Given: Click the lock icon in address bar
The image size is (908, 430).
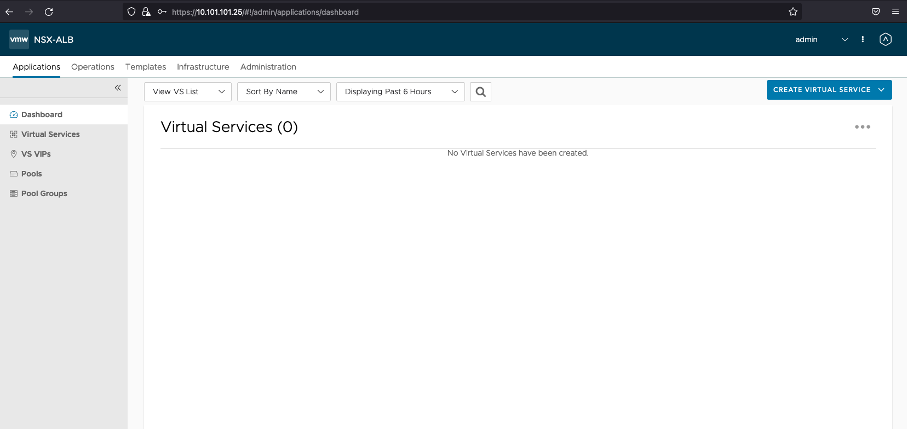Looking at the screenshot, I should [146, 12].
